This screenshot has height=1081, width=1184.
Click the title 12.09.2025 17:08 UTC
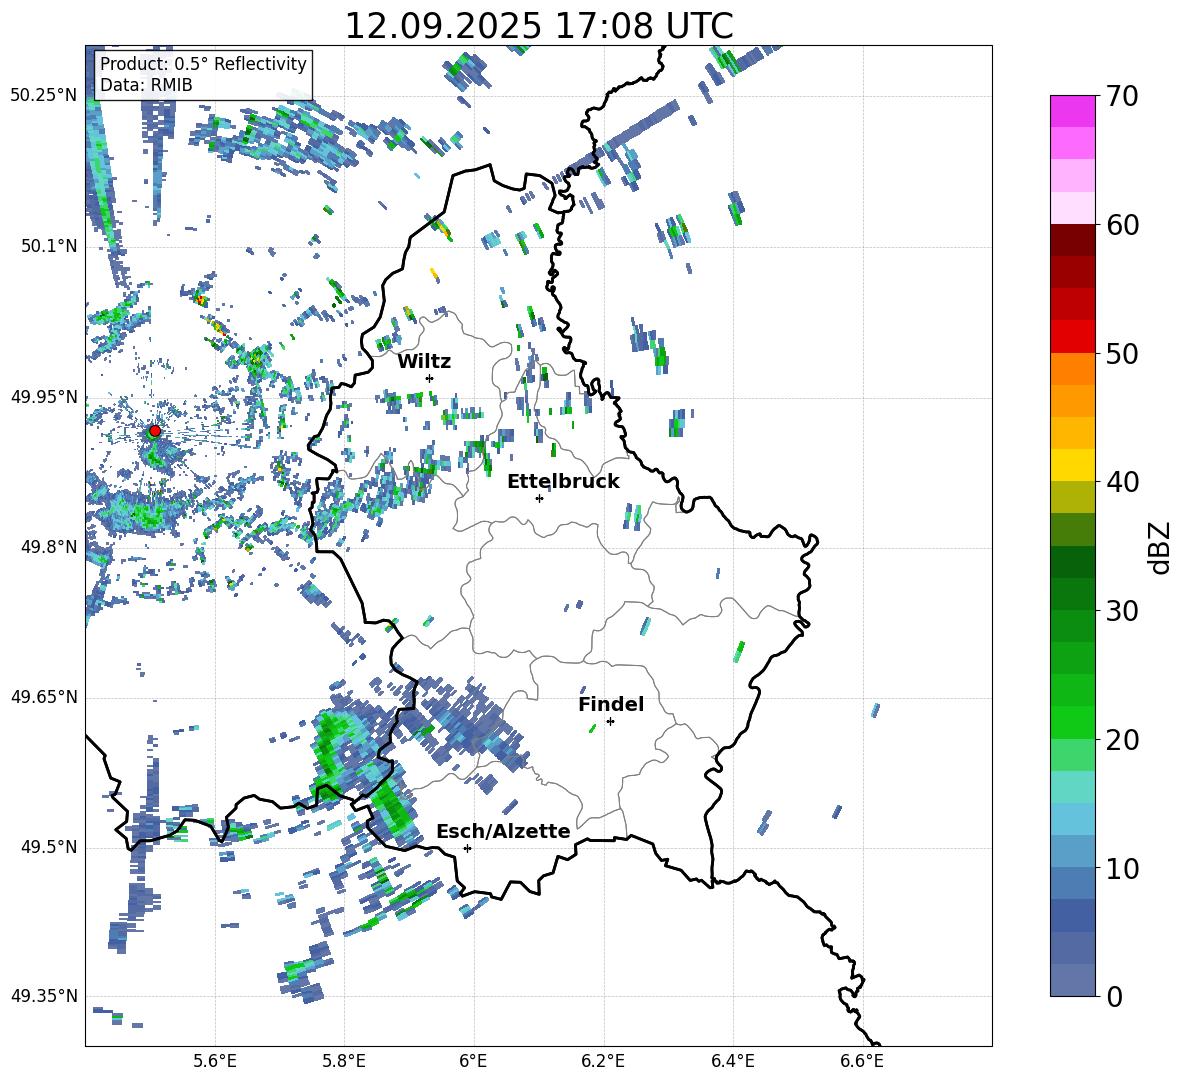538,26
